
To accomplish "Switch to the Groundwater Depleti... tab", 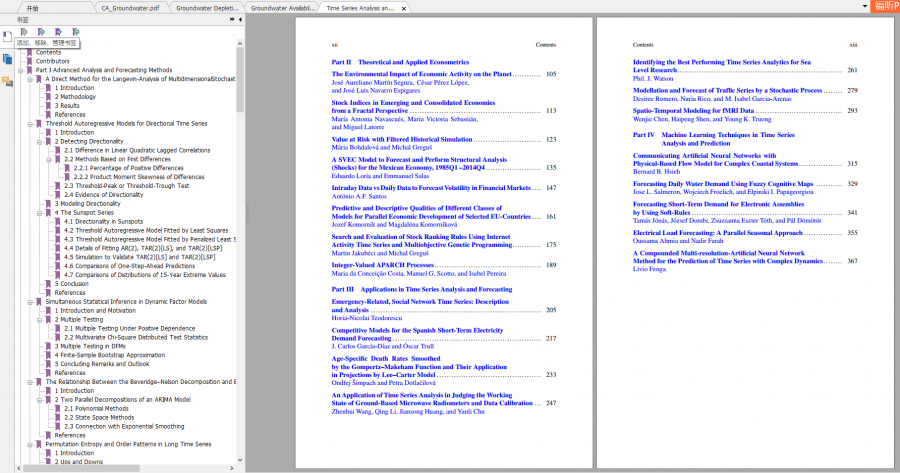I will (x=207, y=8).
